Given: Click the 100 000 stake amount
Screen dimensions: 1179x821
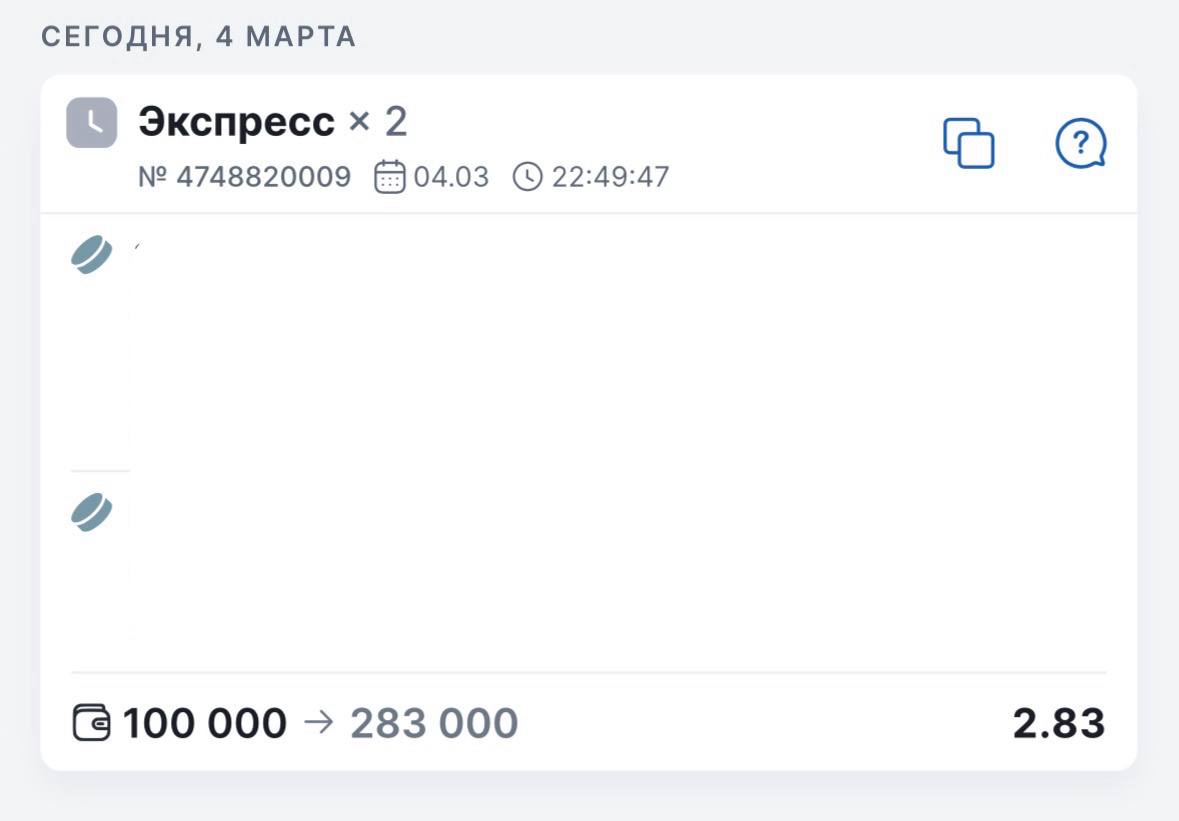Looking at the screenshot, I should click(204, 723).
